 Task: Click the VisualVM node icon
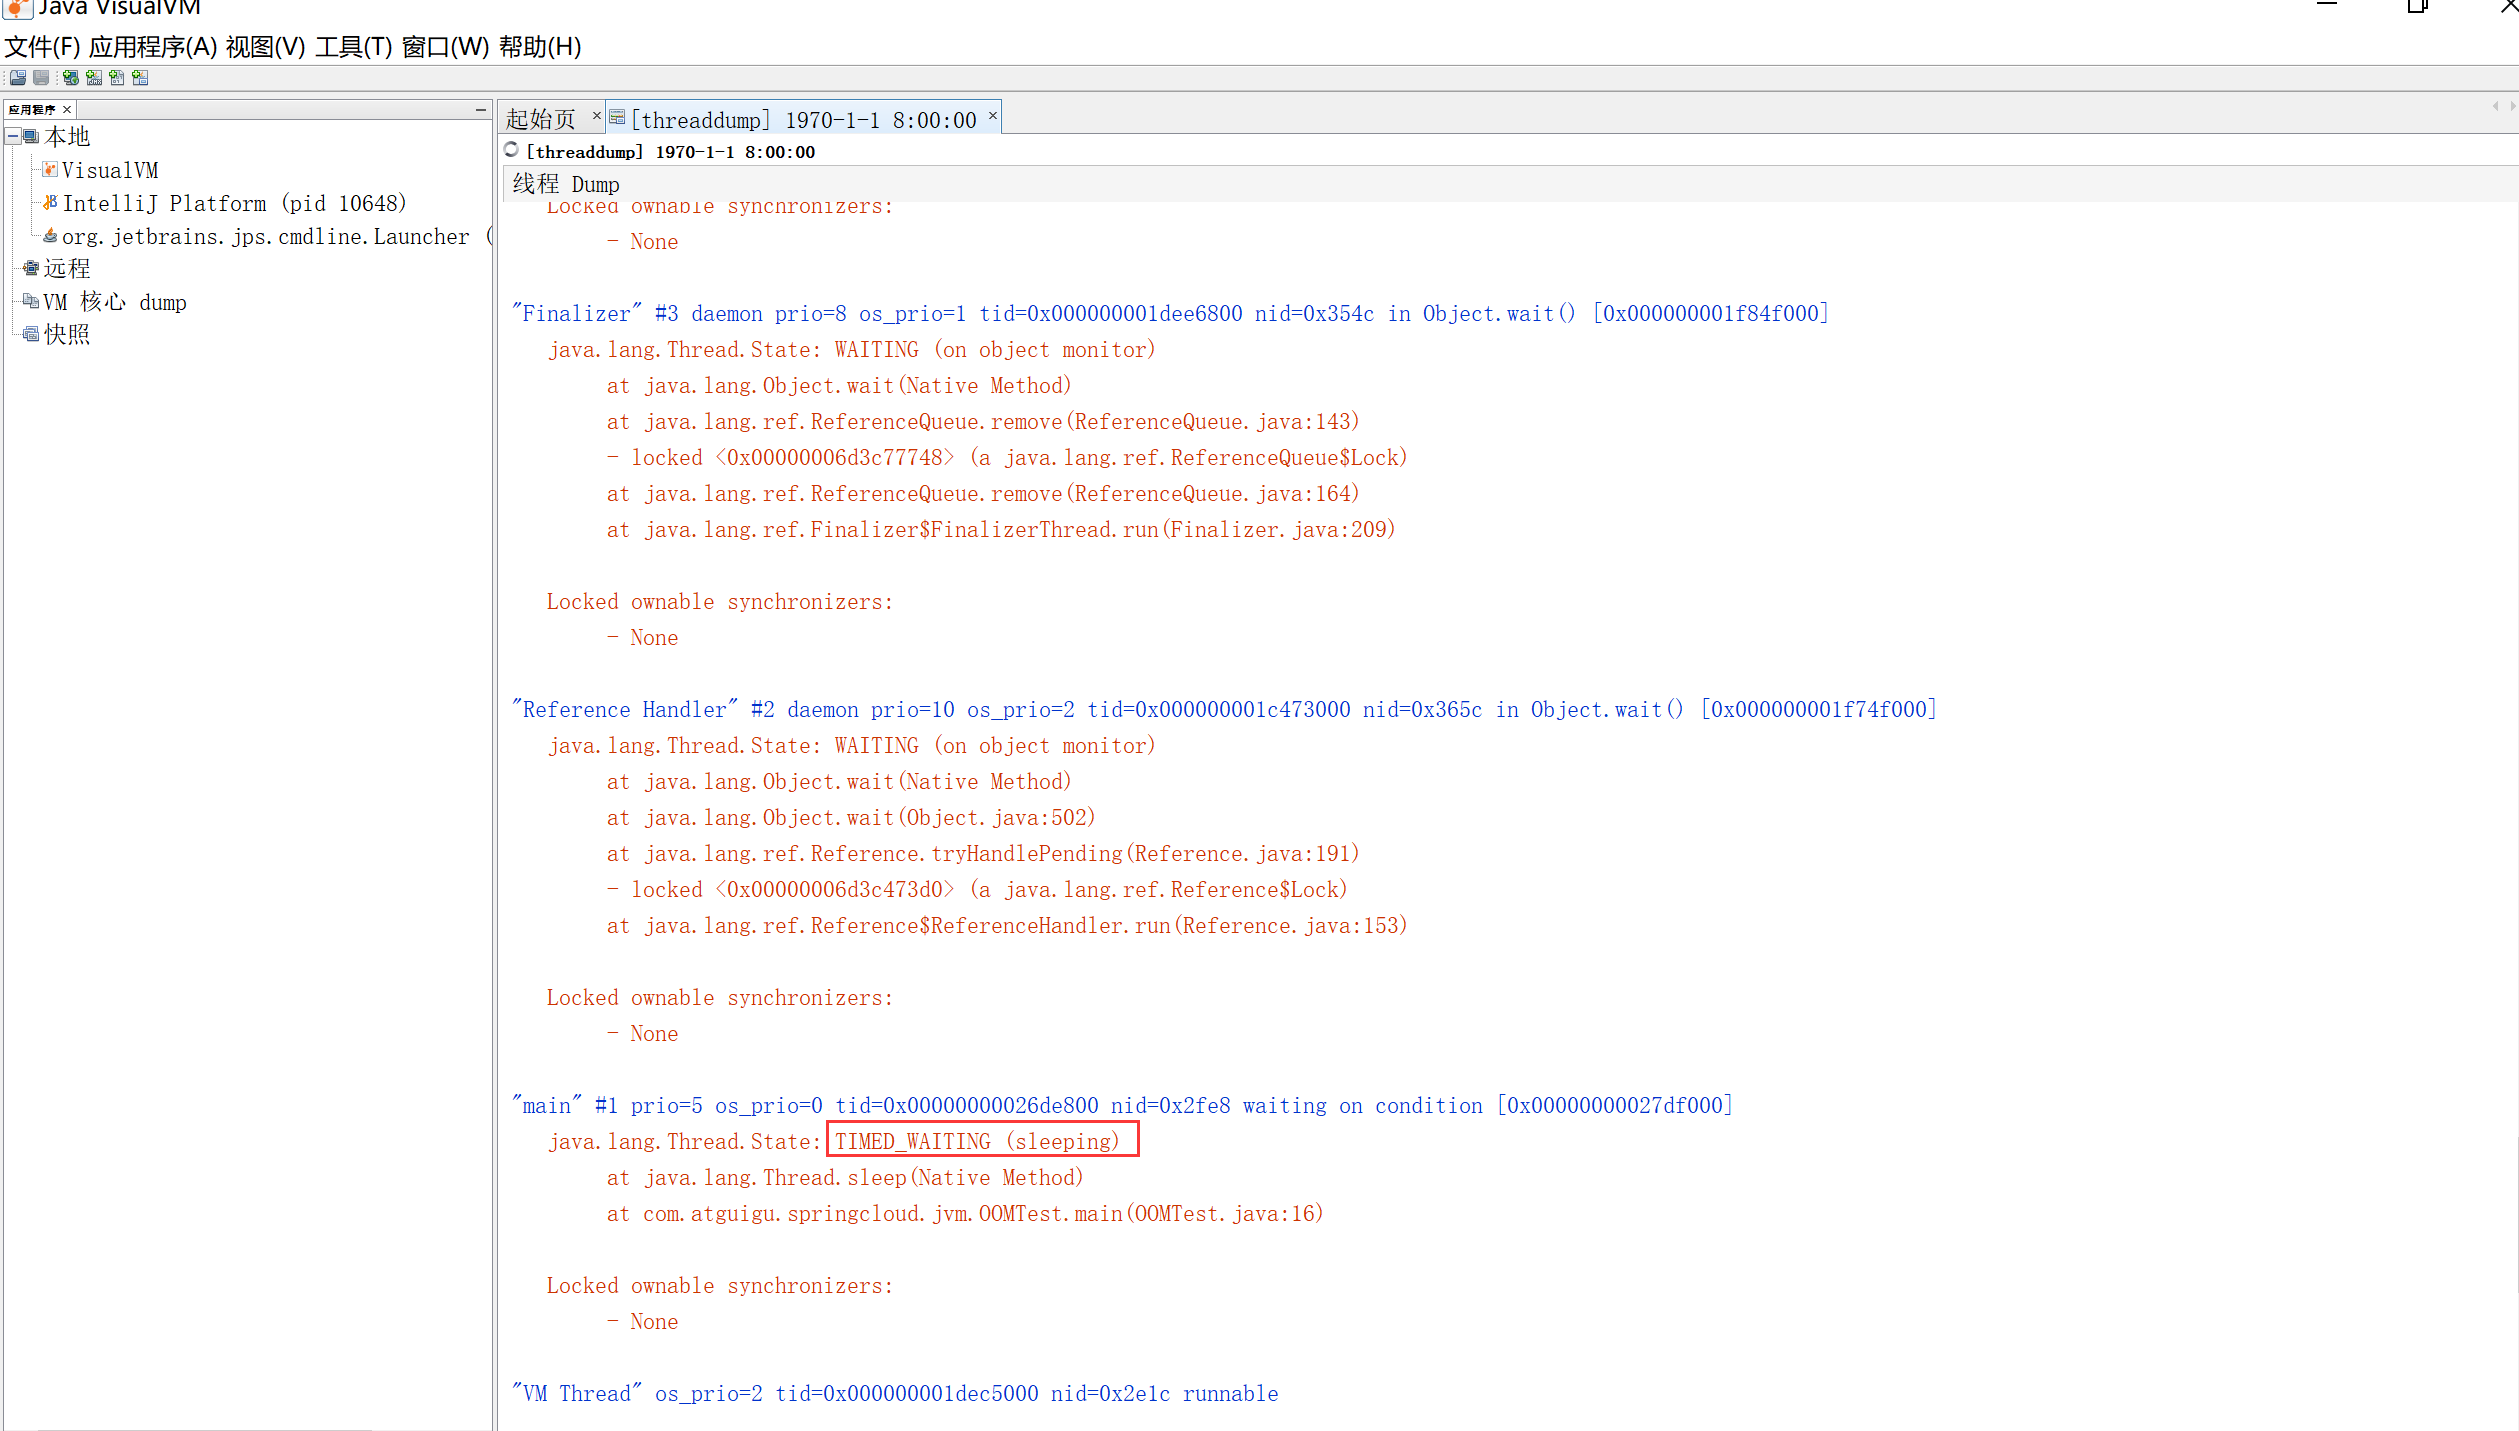point(50,169)
